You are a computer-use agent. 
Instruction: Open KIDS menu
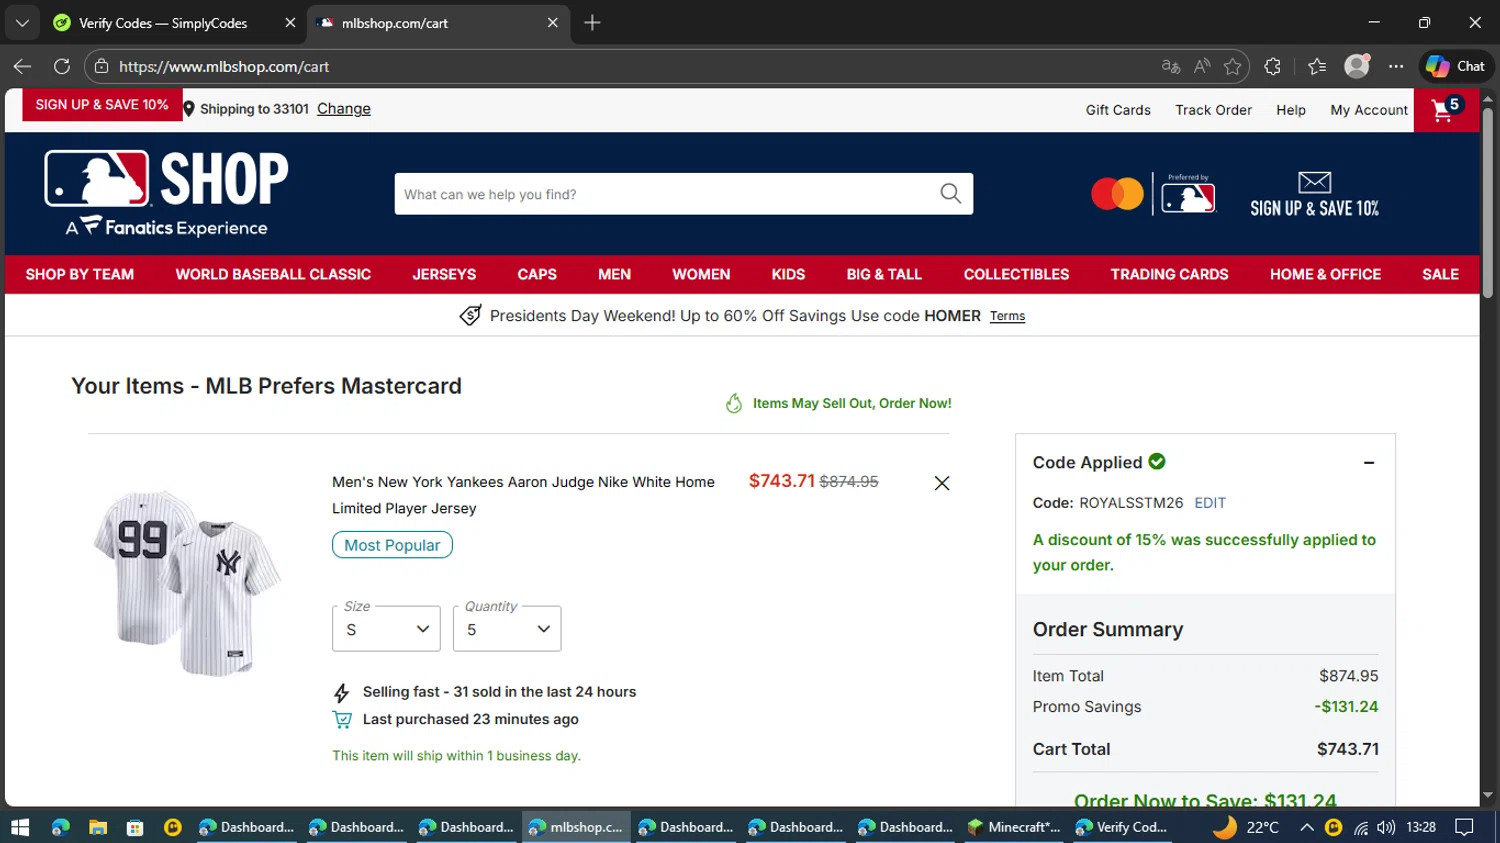click(x=788, y=274)
